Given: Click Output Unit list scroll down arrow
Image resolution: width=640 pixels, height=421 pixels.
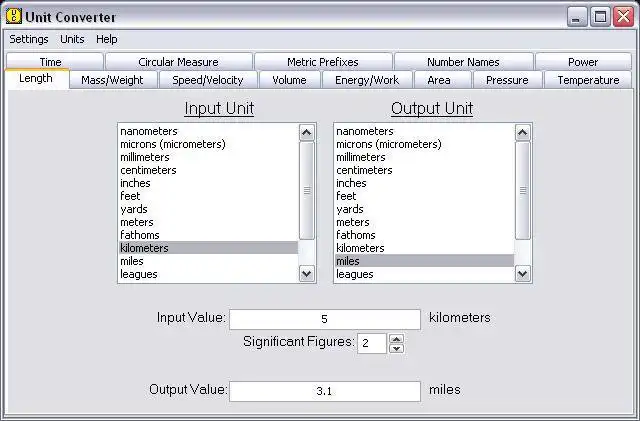Looking at the screenshot, I should click(x=522, y=274).
